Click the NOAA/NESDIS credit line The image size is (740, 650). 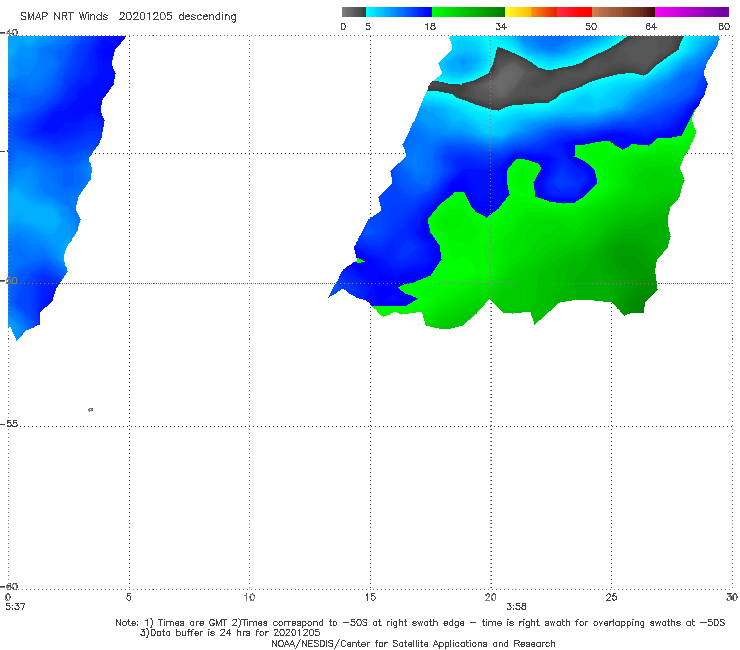[413, 643]
